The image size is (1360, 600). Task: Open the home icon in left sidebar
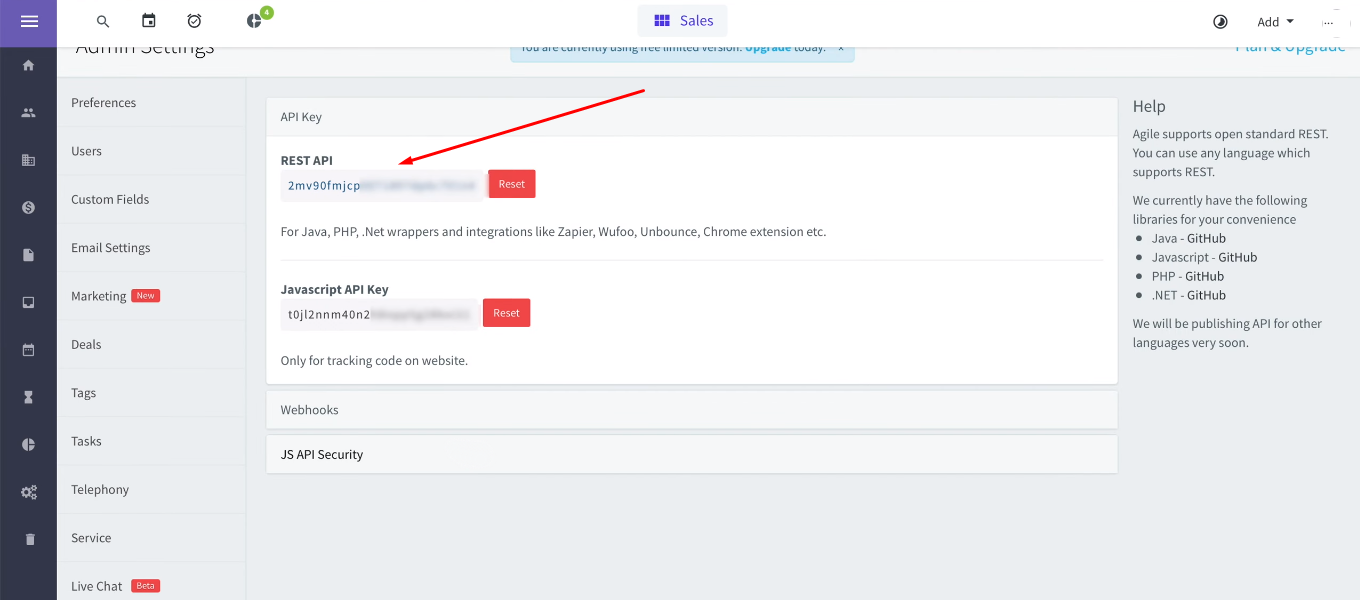(x=28, y=65)
